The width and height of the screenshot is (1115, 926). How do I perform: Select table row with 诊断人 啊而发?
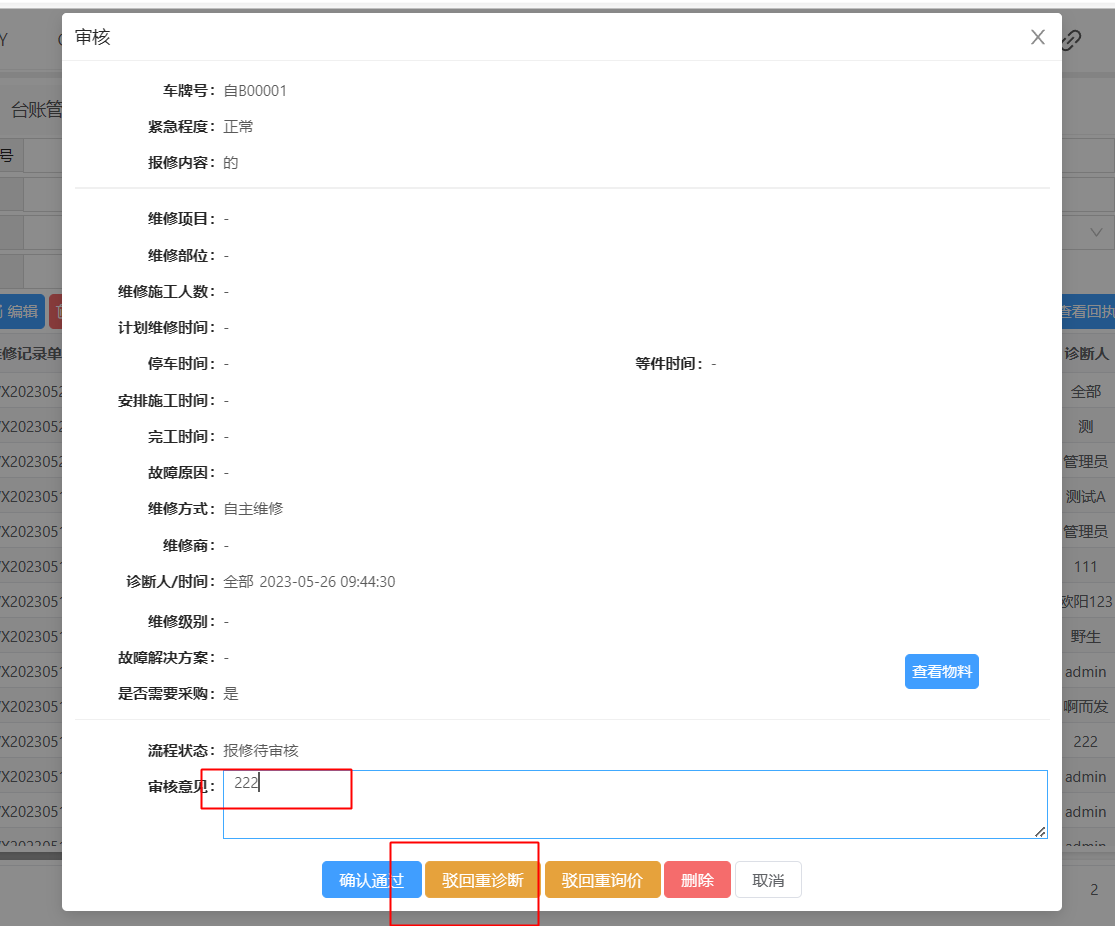[1086, 707]
